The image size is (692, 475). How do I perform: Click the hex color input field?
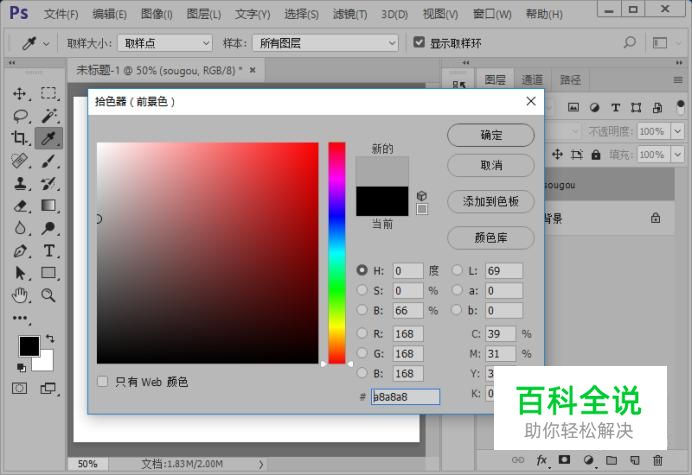coord(405,396)
